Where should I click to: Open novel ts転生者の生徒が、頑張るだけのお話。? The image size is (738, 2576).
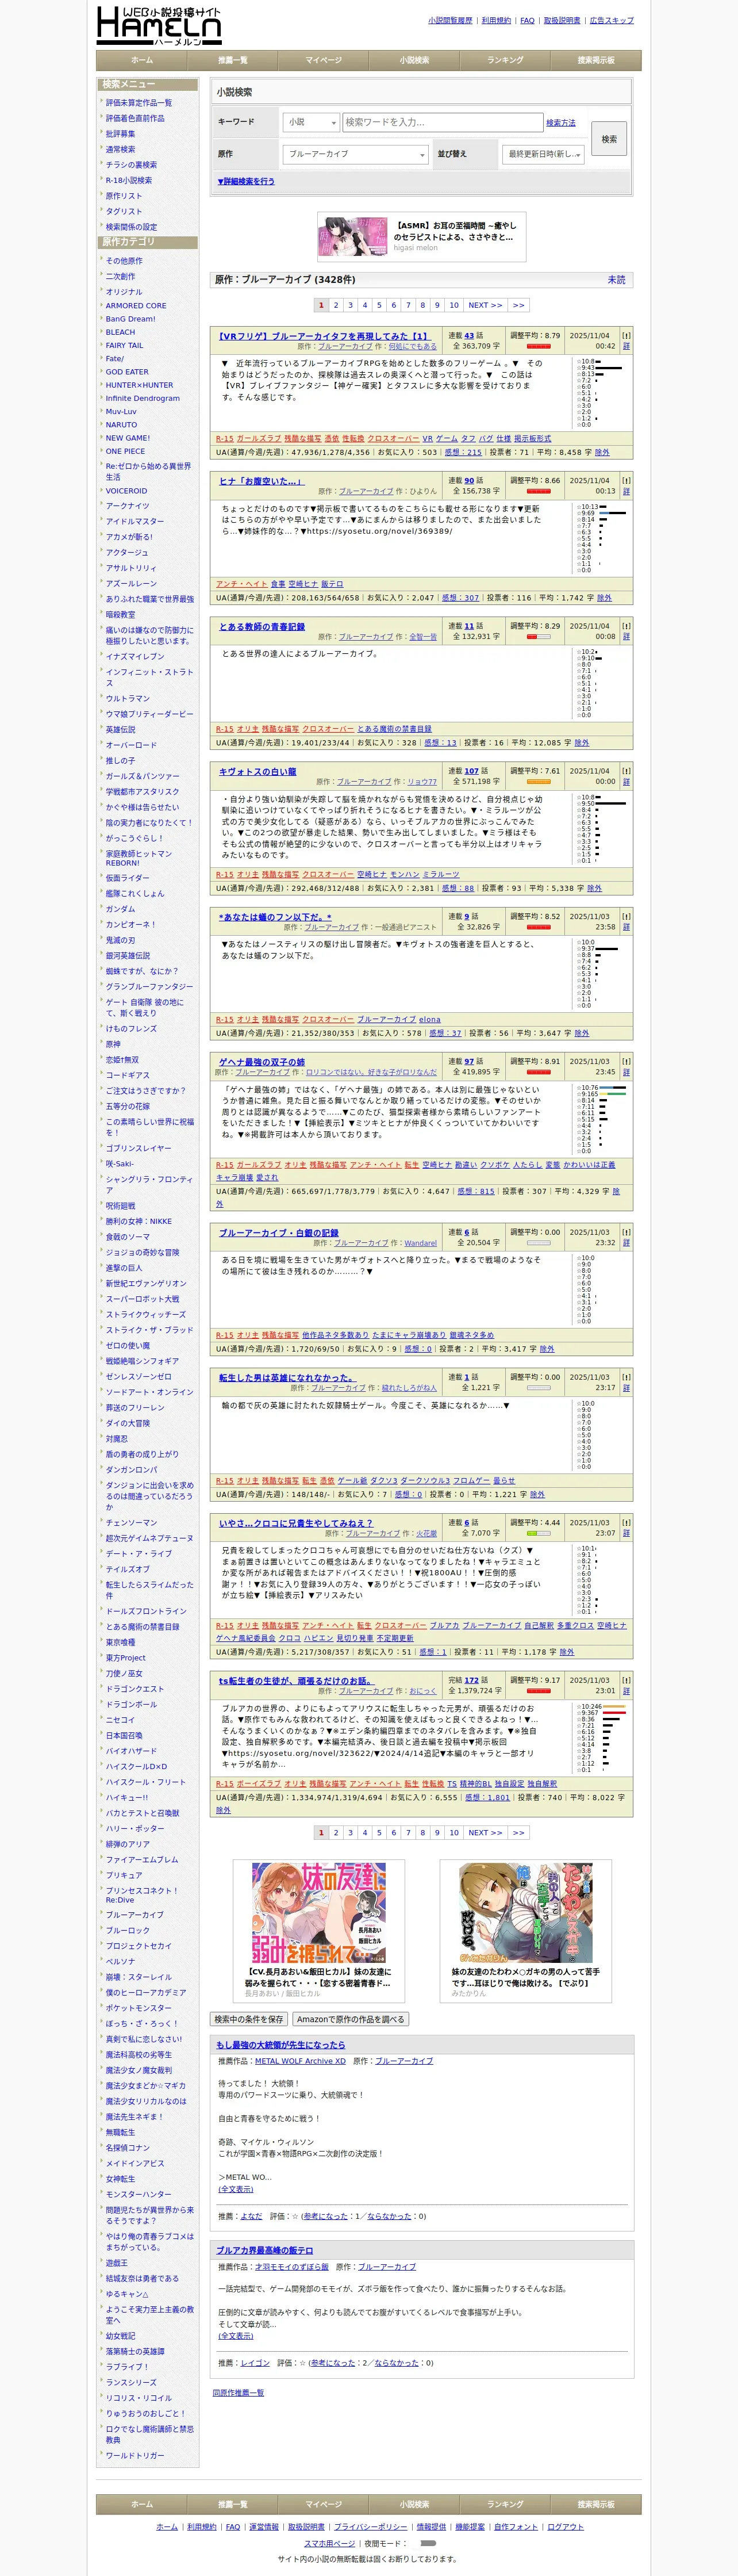[x=296, y=1681]
